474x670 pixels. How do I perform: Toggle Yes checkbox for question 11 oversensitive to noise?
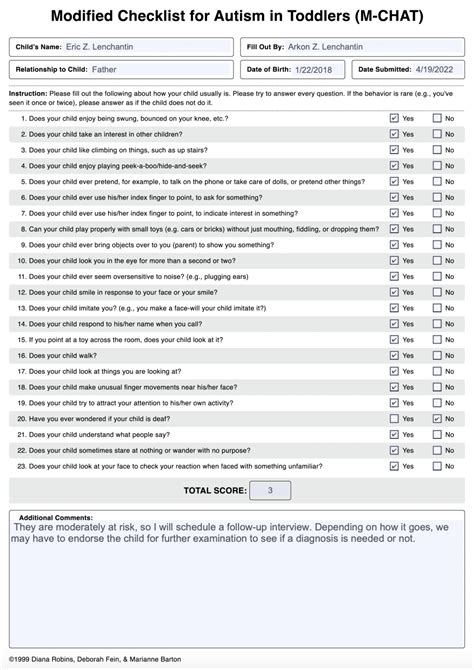pyautogui.click(x=394, y=276)
